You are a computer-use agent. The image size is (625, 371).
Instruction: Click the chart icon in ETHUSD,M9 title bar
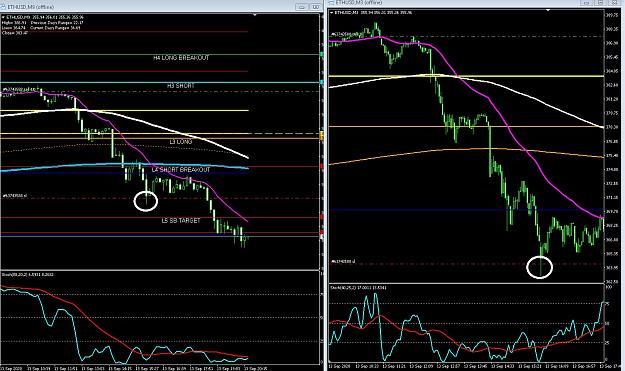click(x=4, y=7)
